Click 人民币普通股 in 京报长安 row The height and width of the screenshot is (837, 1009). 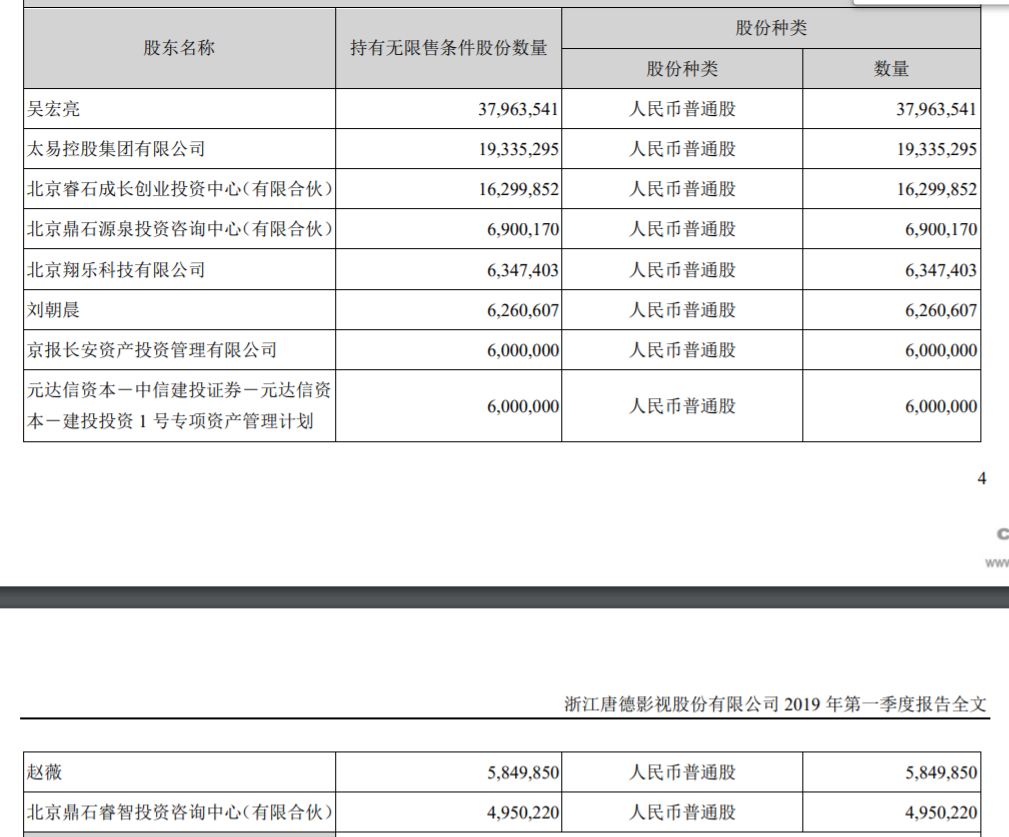coord(682,350)
